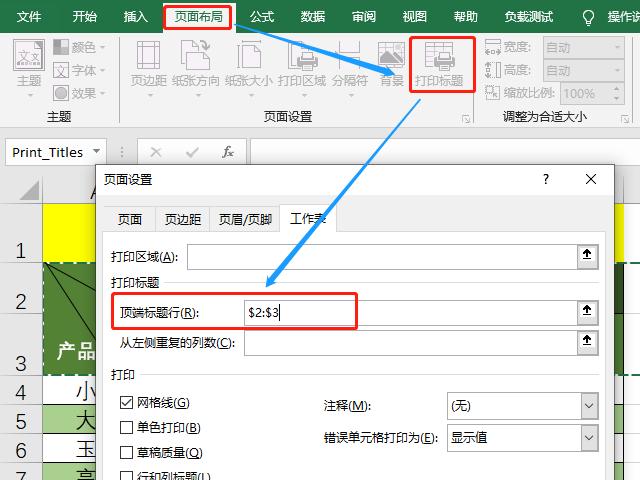This screenshot has width=640, height=480.
Task: Open 页面设置 dialog launcher in ribbon
Action: click(466, 119)
